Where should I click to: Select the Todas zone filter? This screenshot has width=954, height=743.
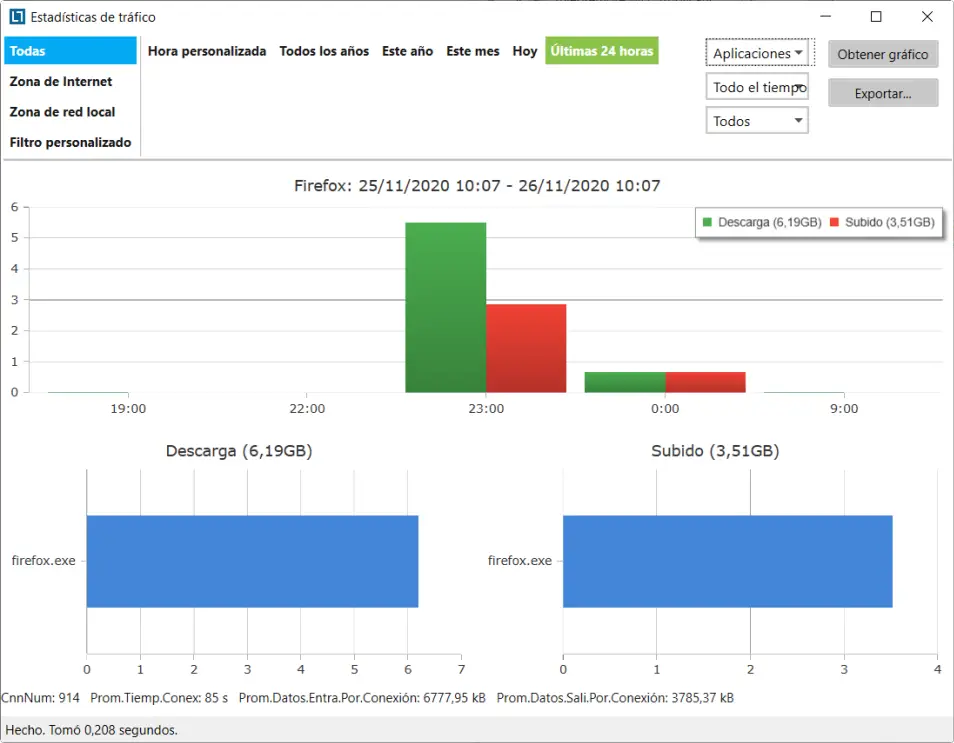(x=71, y=51)
